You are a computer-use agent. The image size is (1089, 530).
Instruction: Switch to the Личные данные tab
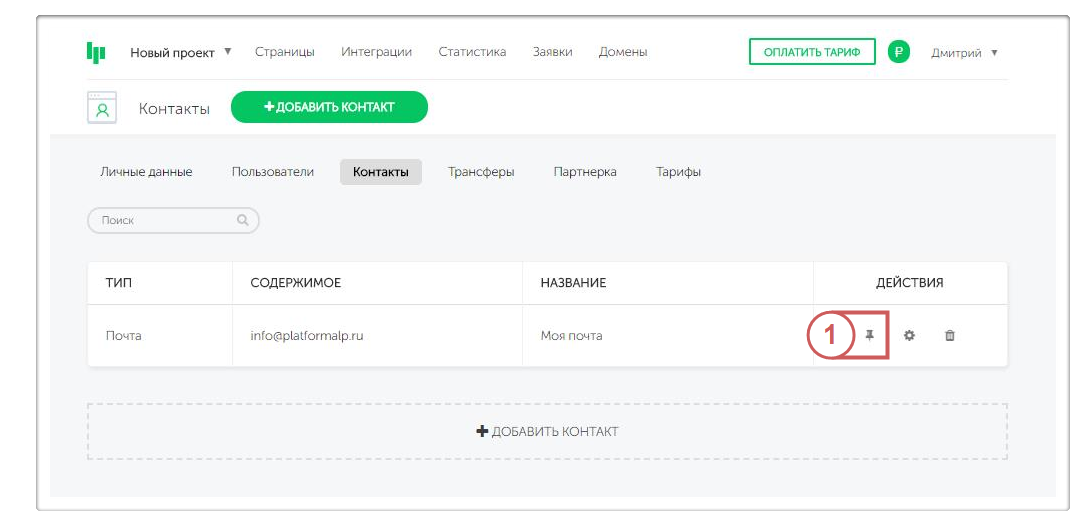[x=146, y=172]
